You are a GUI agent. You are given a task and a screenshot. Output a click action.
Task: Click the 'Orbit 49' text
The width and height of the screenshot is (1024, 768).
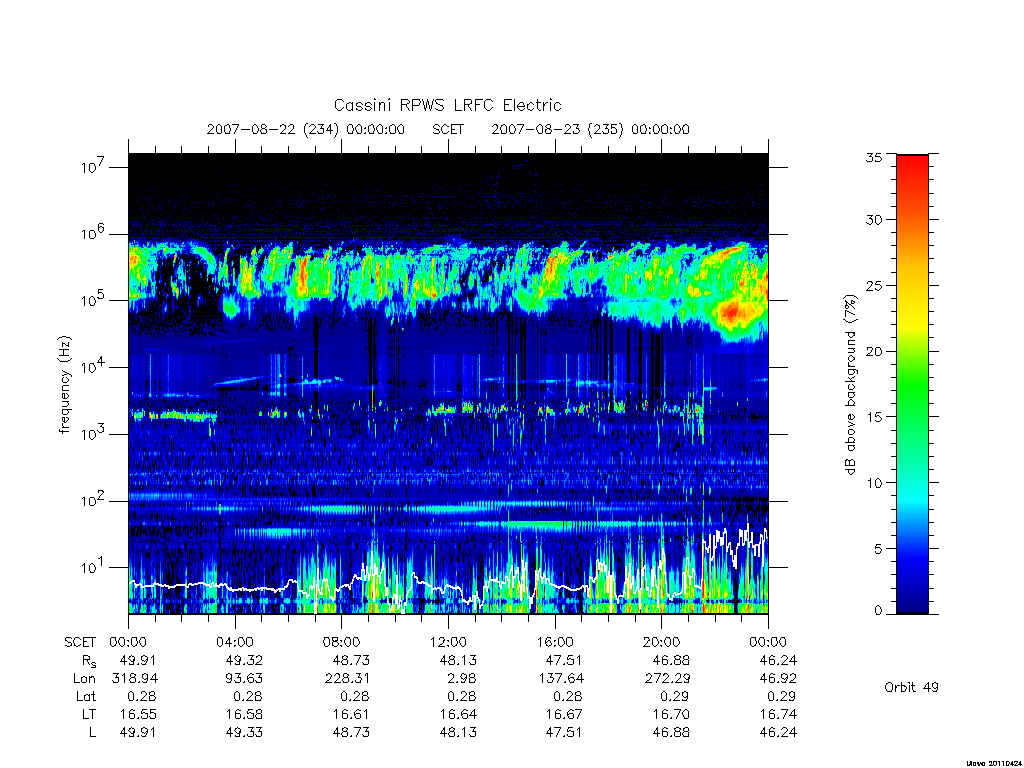point(911,687)
